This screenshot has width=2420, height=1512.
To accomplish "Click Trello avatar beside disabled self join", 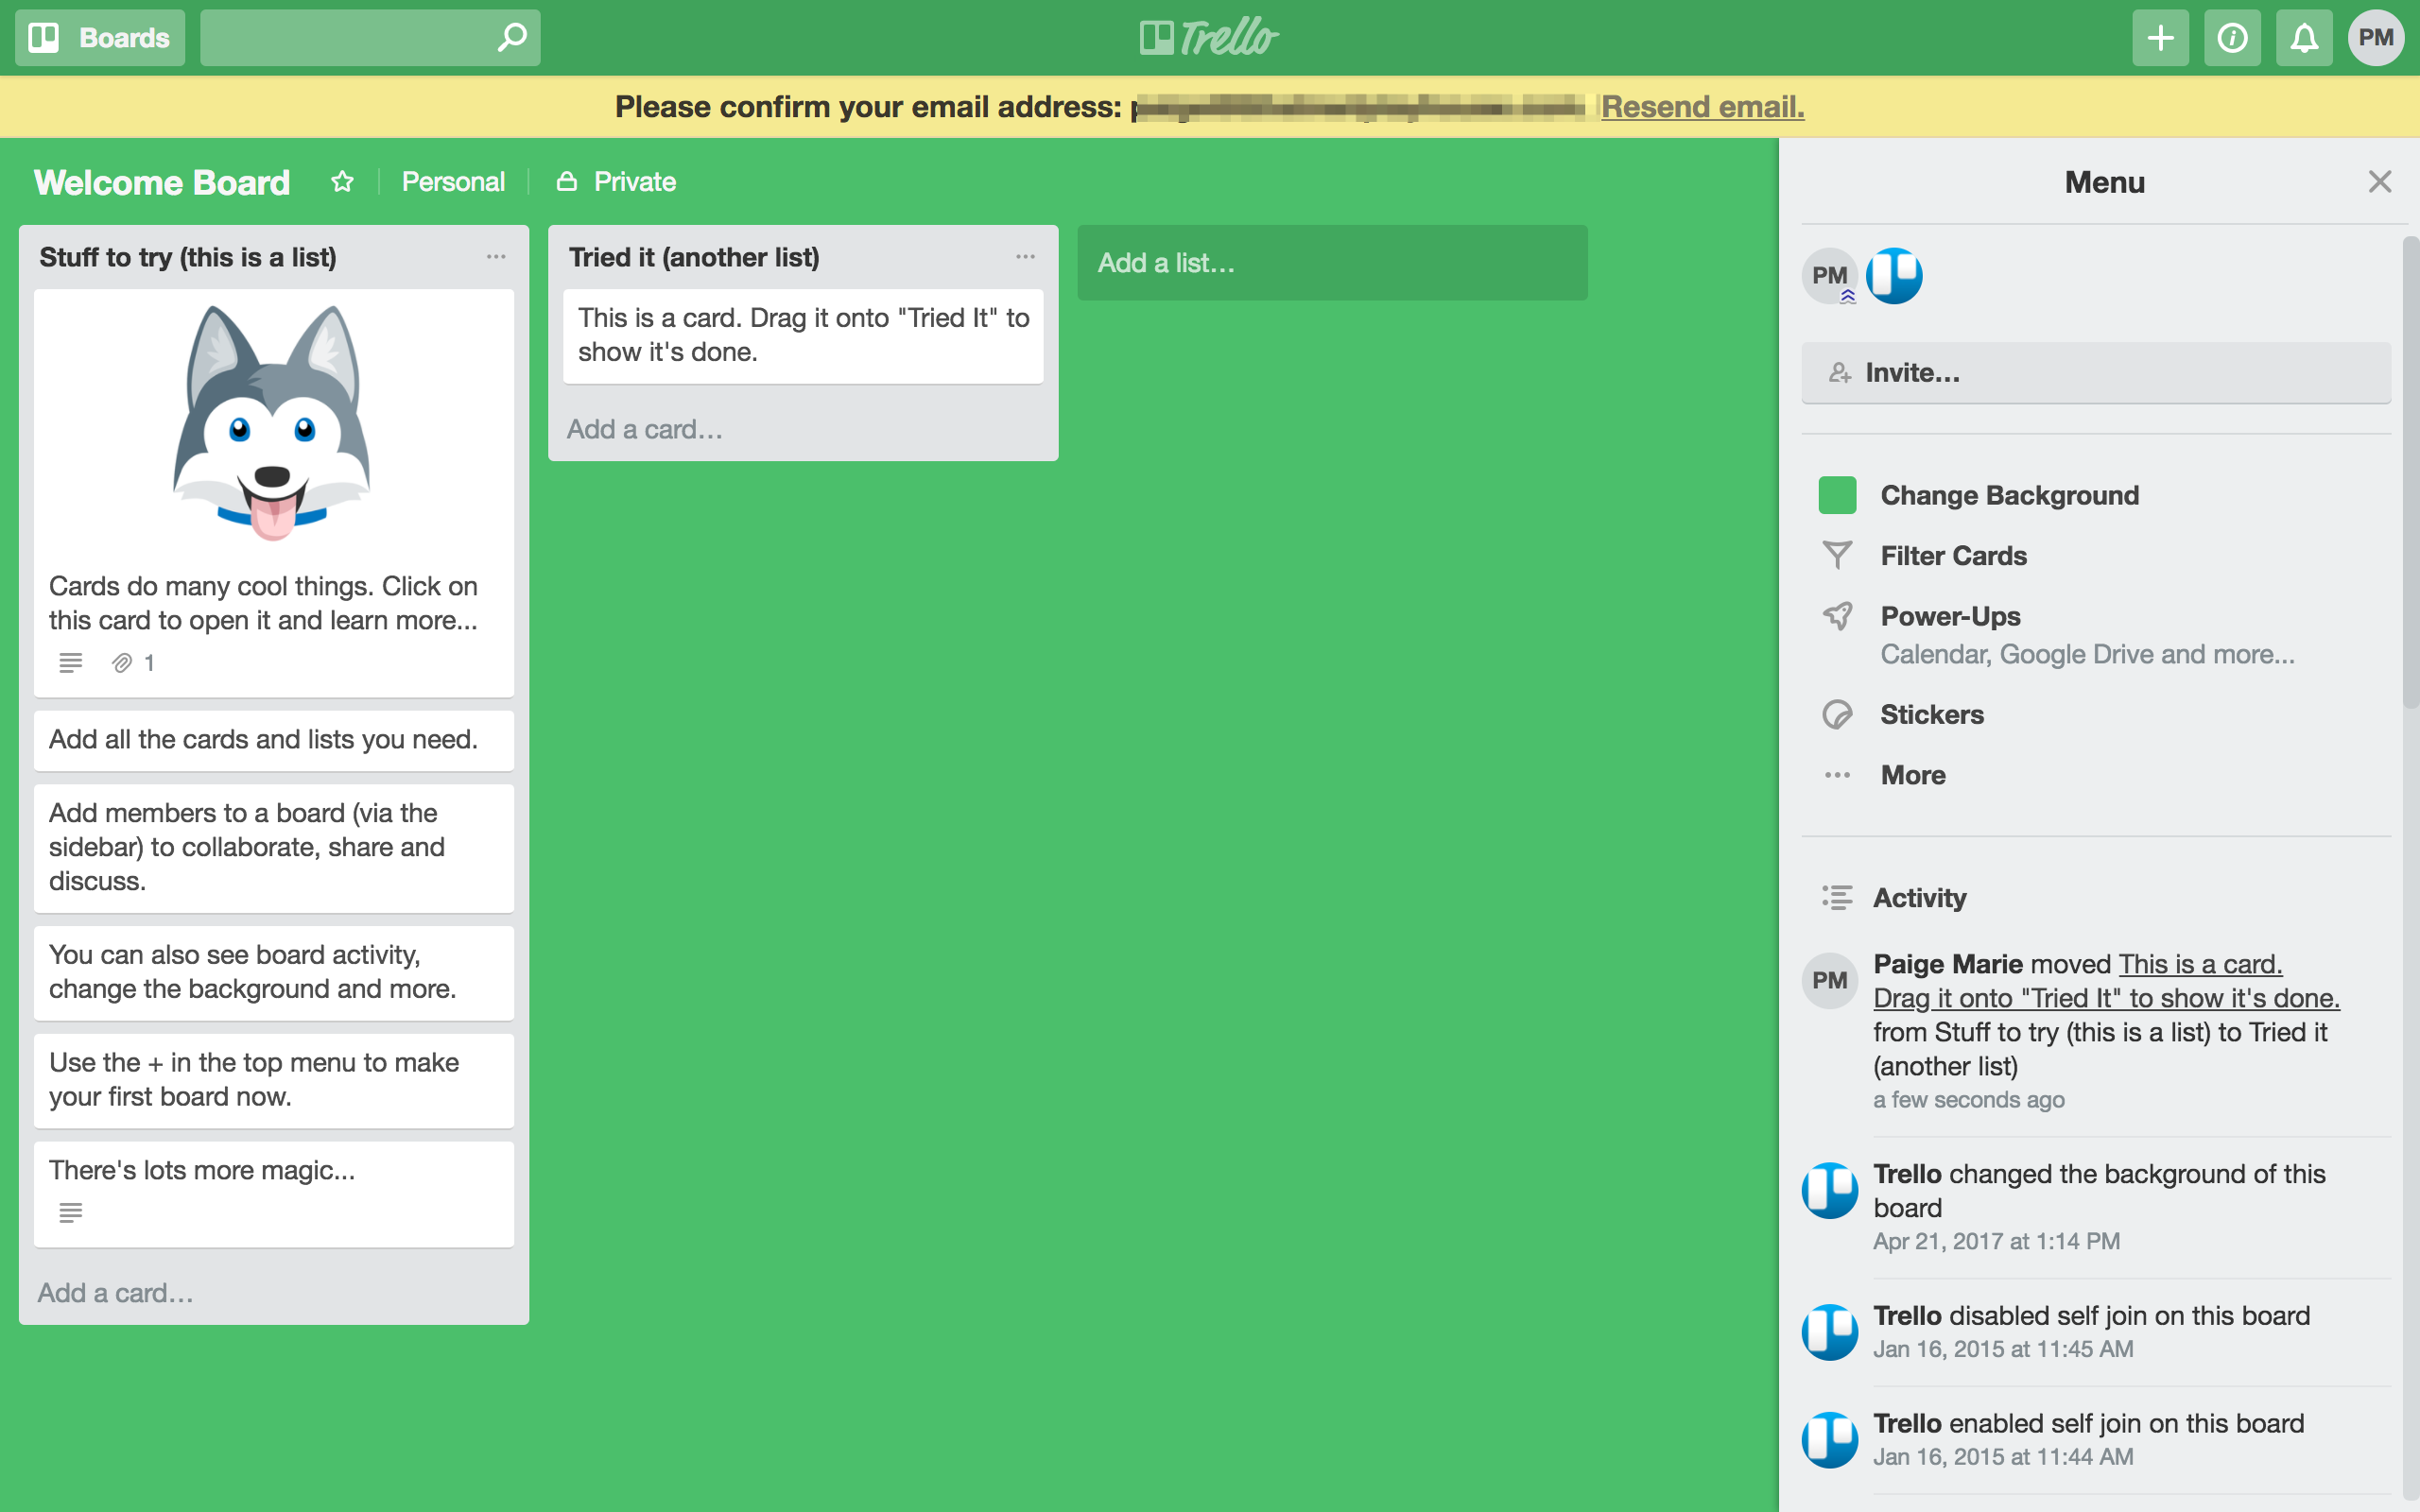I will 1830,1332.
